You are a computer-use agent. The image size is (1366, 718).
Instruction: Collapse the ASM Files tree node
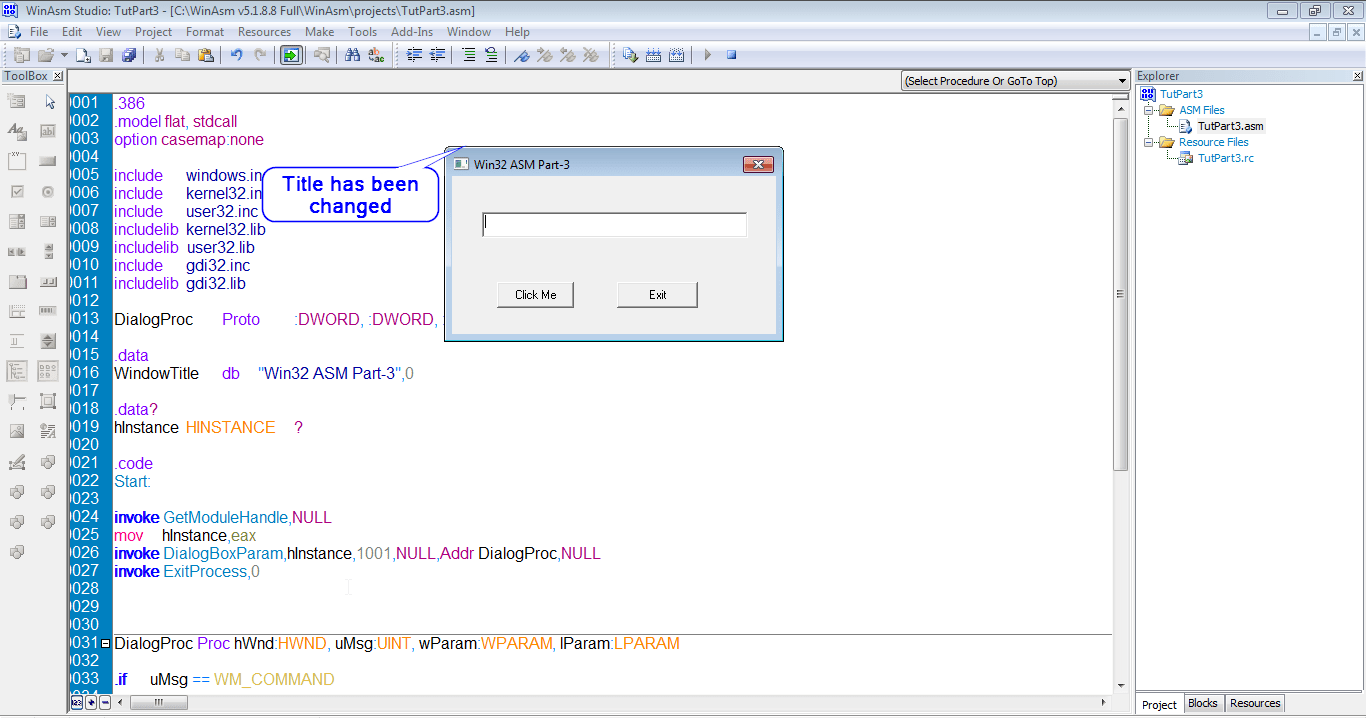[x=1149, y=110]
